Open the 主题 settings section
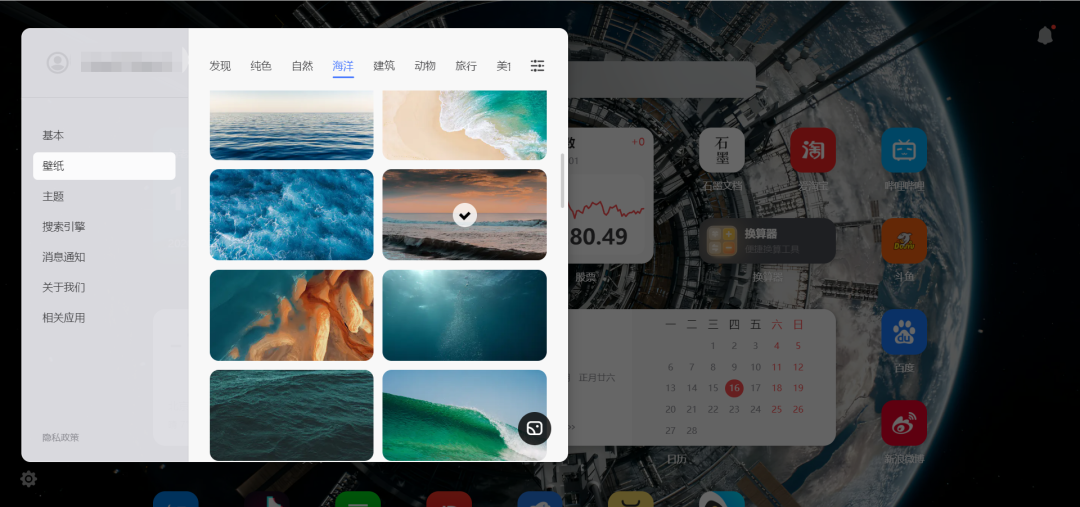The height and width of the screenshot is (507, 1080). [104, 196]
